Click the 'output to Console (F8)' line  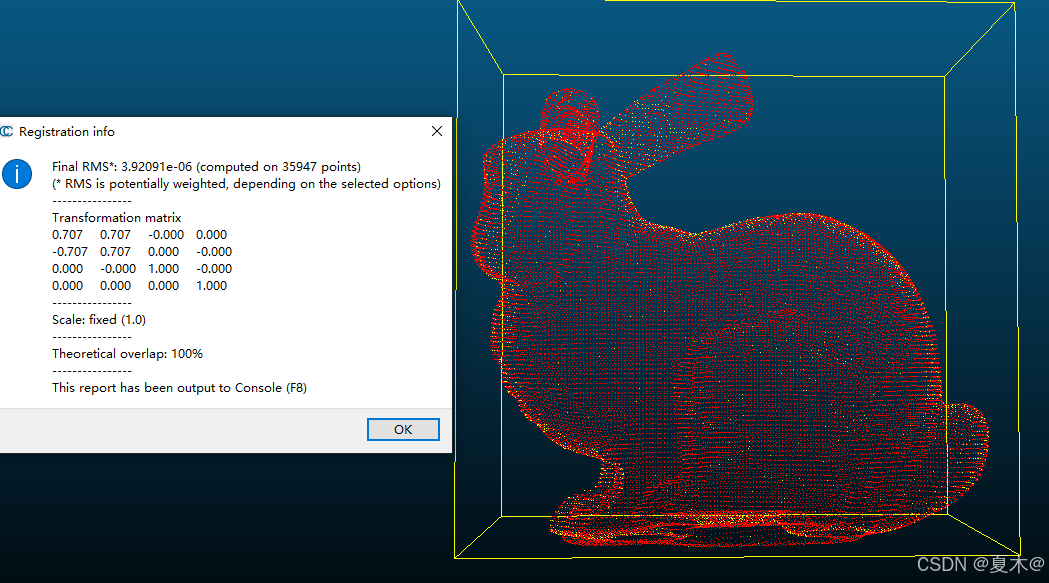click(179, 388)
